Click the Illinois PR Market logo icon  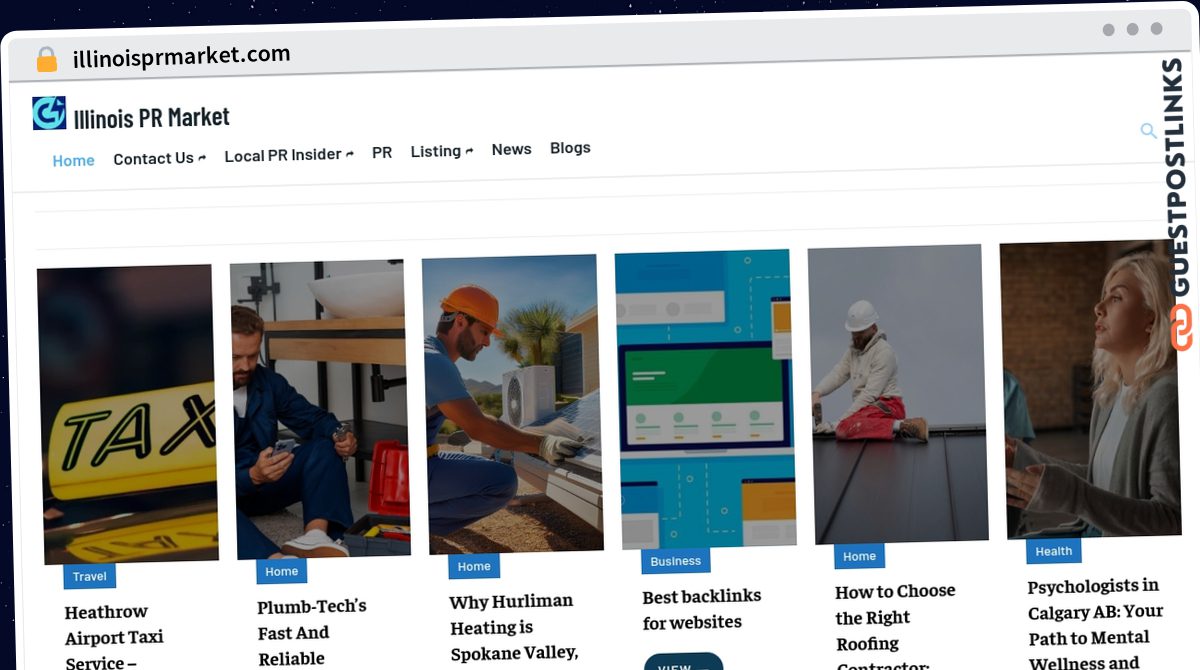49,113
